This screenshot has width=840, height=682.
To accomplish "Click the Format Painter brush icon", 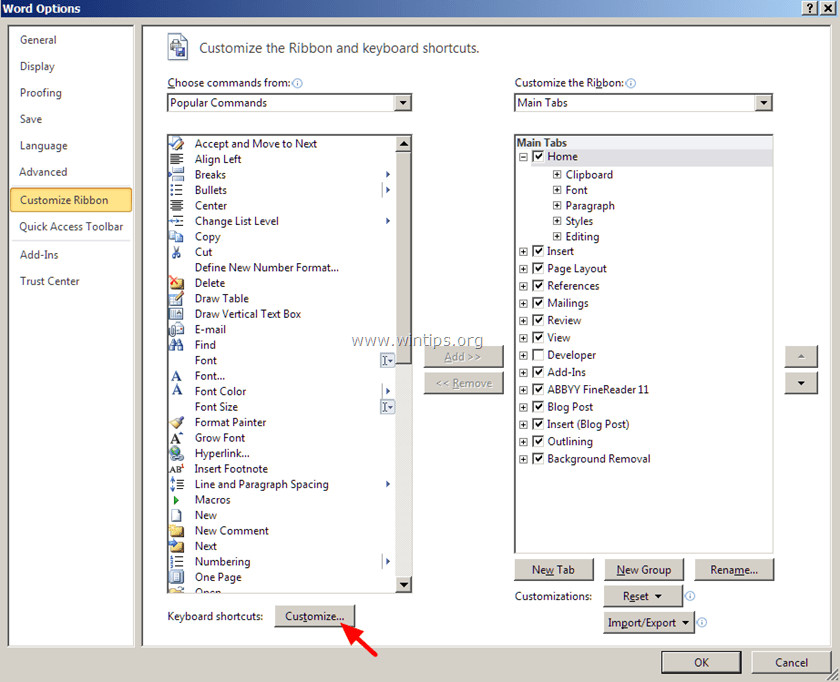I will click(177, 422).
